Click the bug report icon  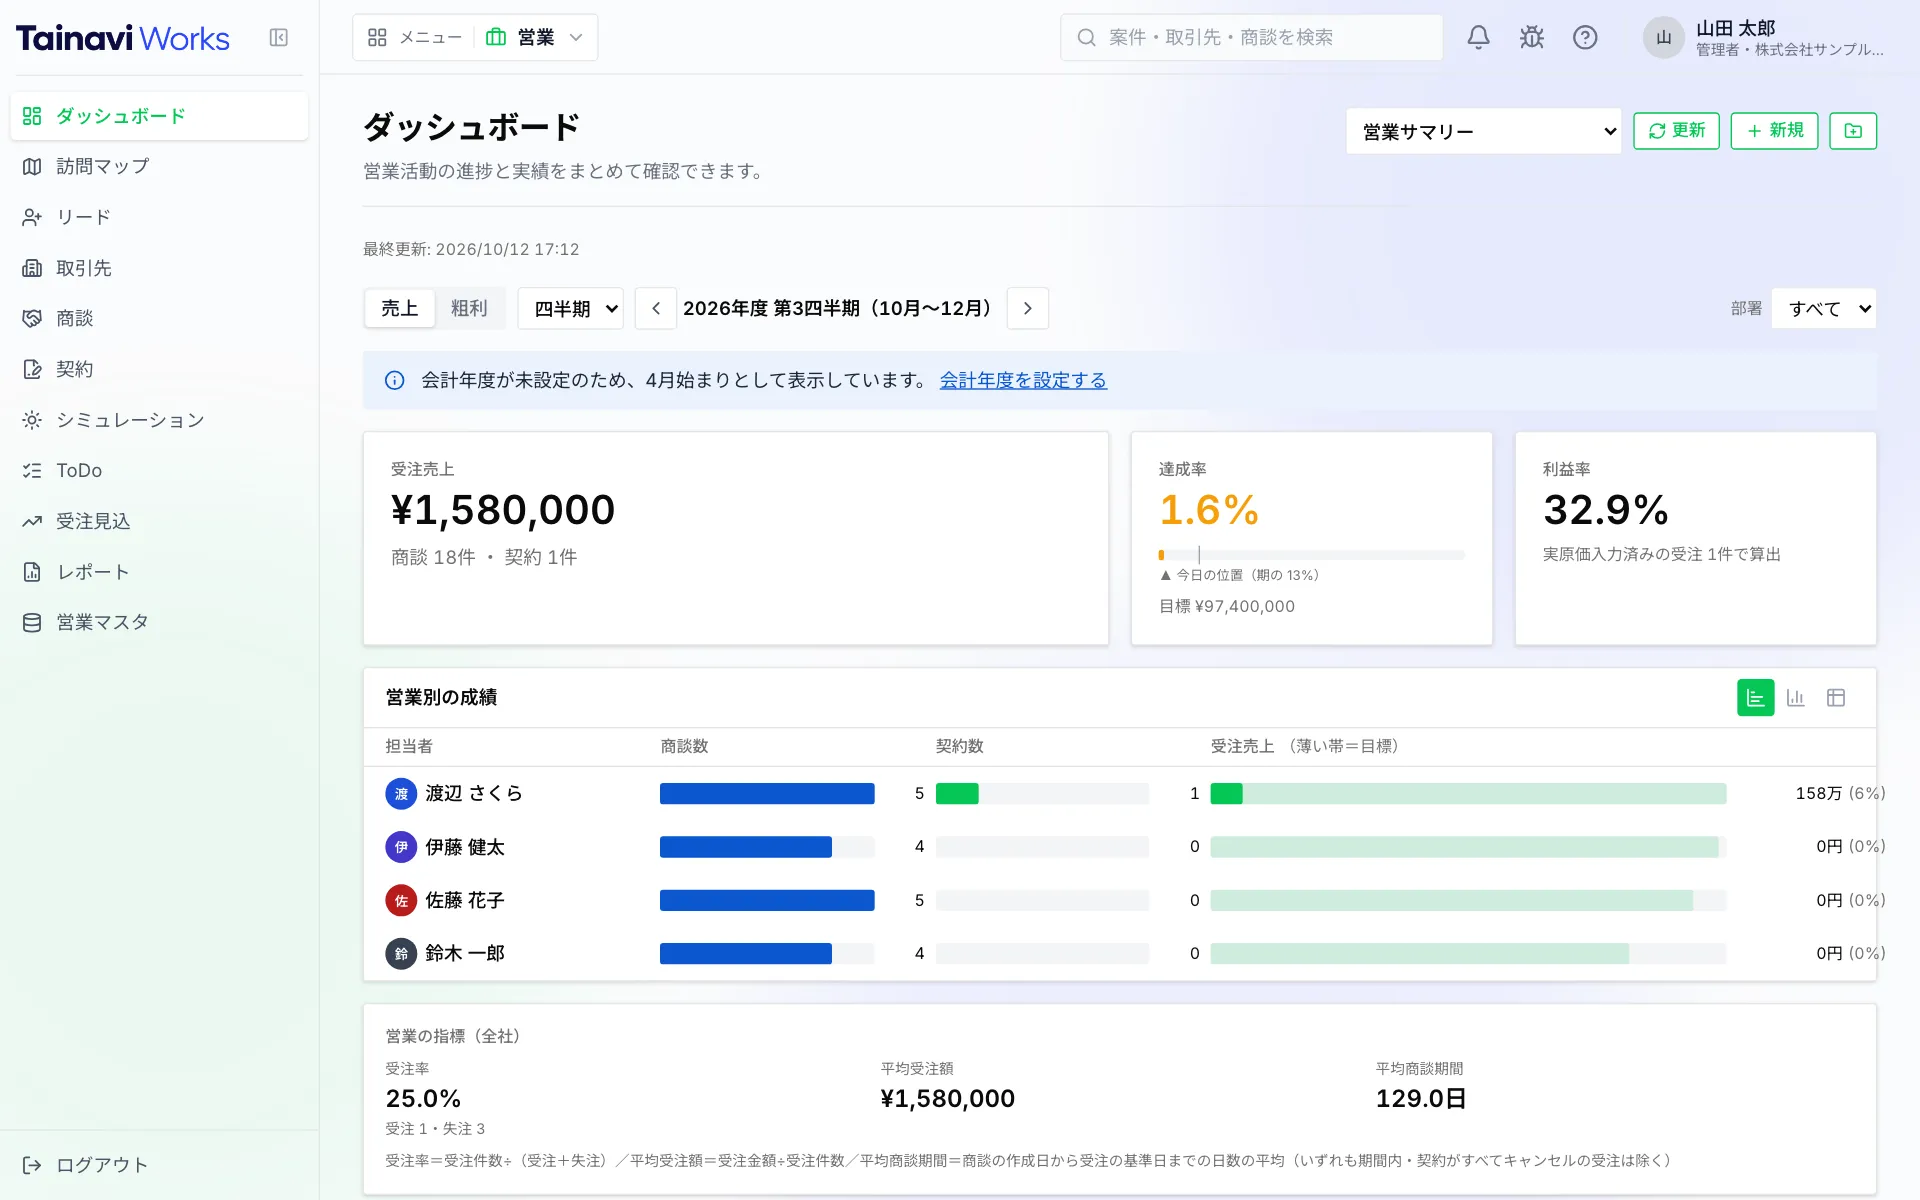(1531, 38)
